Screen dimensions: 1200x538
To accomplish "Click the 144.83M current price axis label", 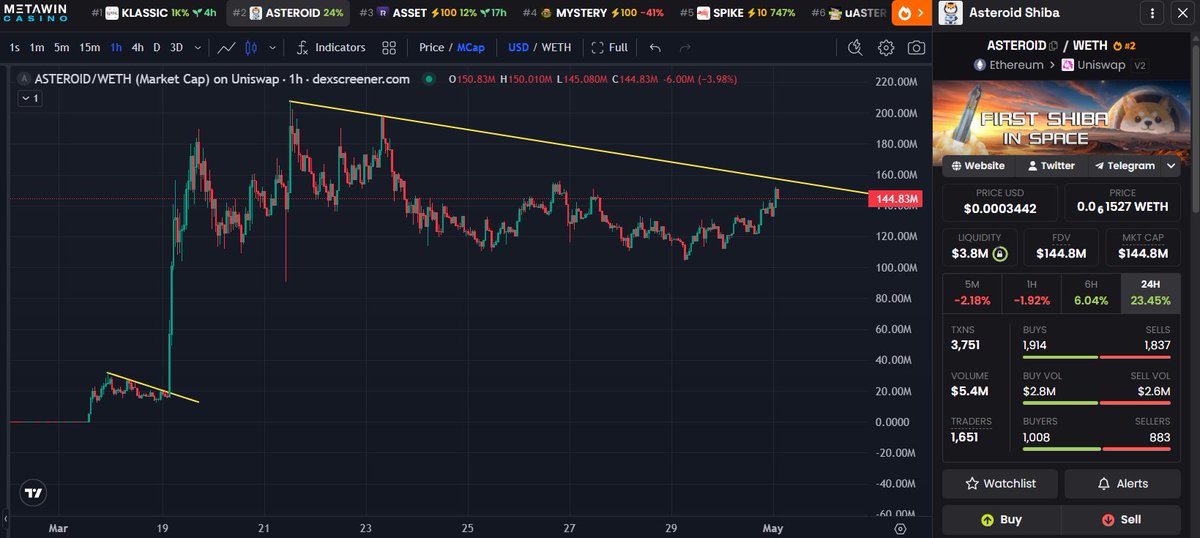I will [x=897, y=200].
